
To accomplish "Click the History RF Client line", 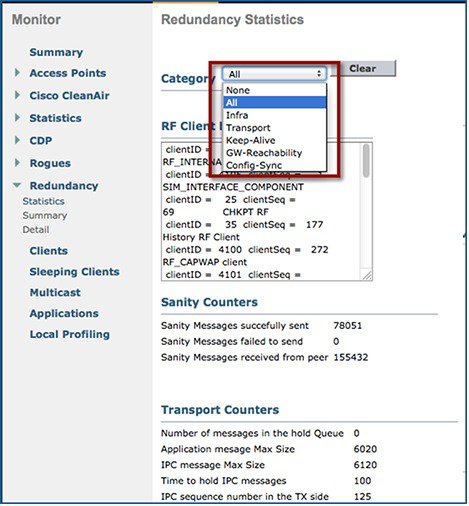I will pos(201,237).
